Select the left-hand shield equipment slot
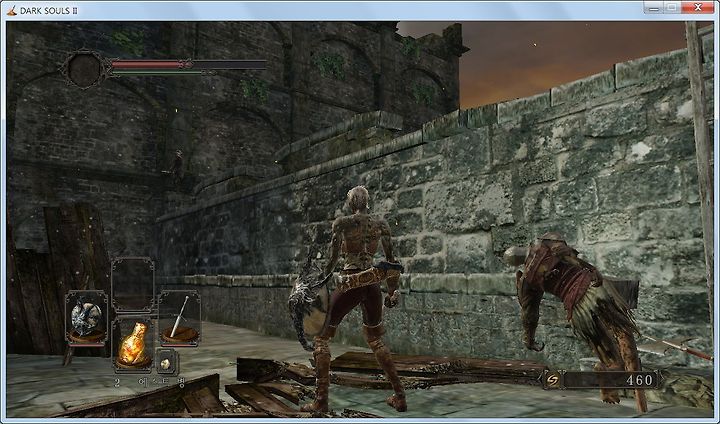The height and width of the screenshot is (424, 720). tap(86, 317)
